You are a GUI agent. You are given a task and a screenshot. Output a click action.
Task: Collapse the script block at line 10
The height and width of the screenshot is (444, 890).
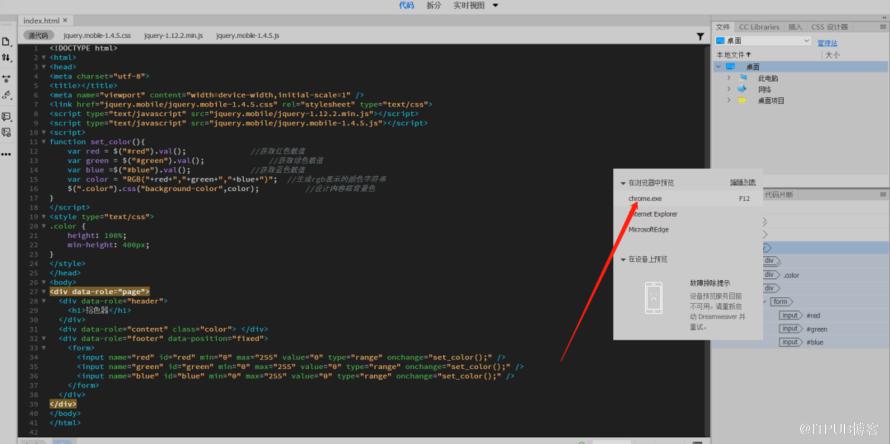pyautogui.click(x=44, y=132)
